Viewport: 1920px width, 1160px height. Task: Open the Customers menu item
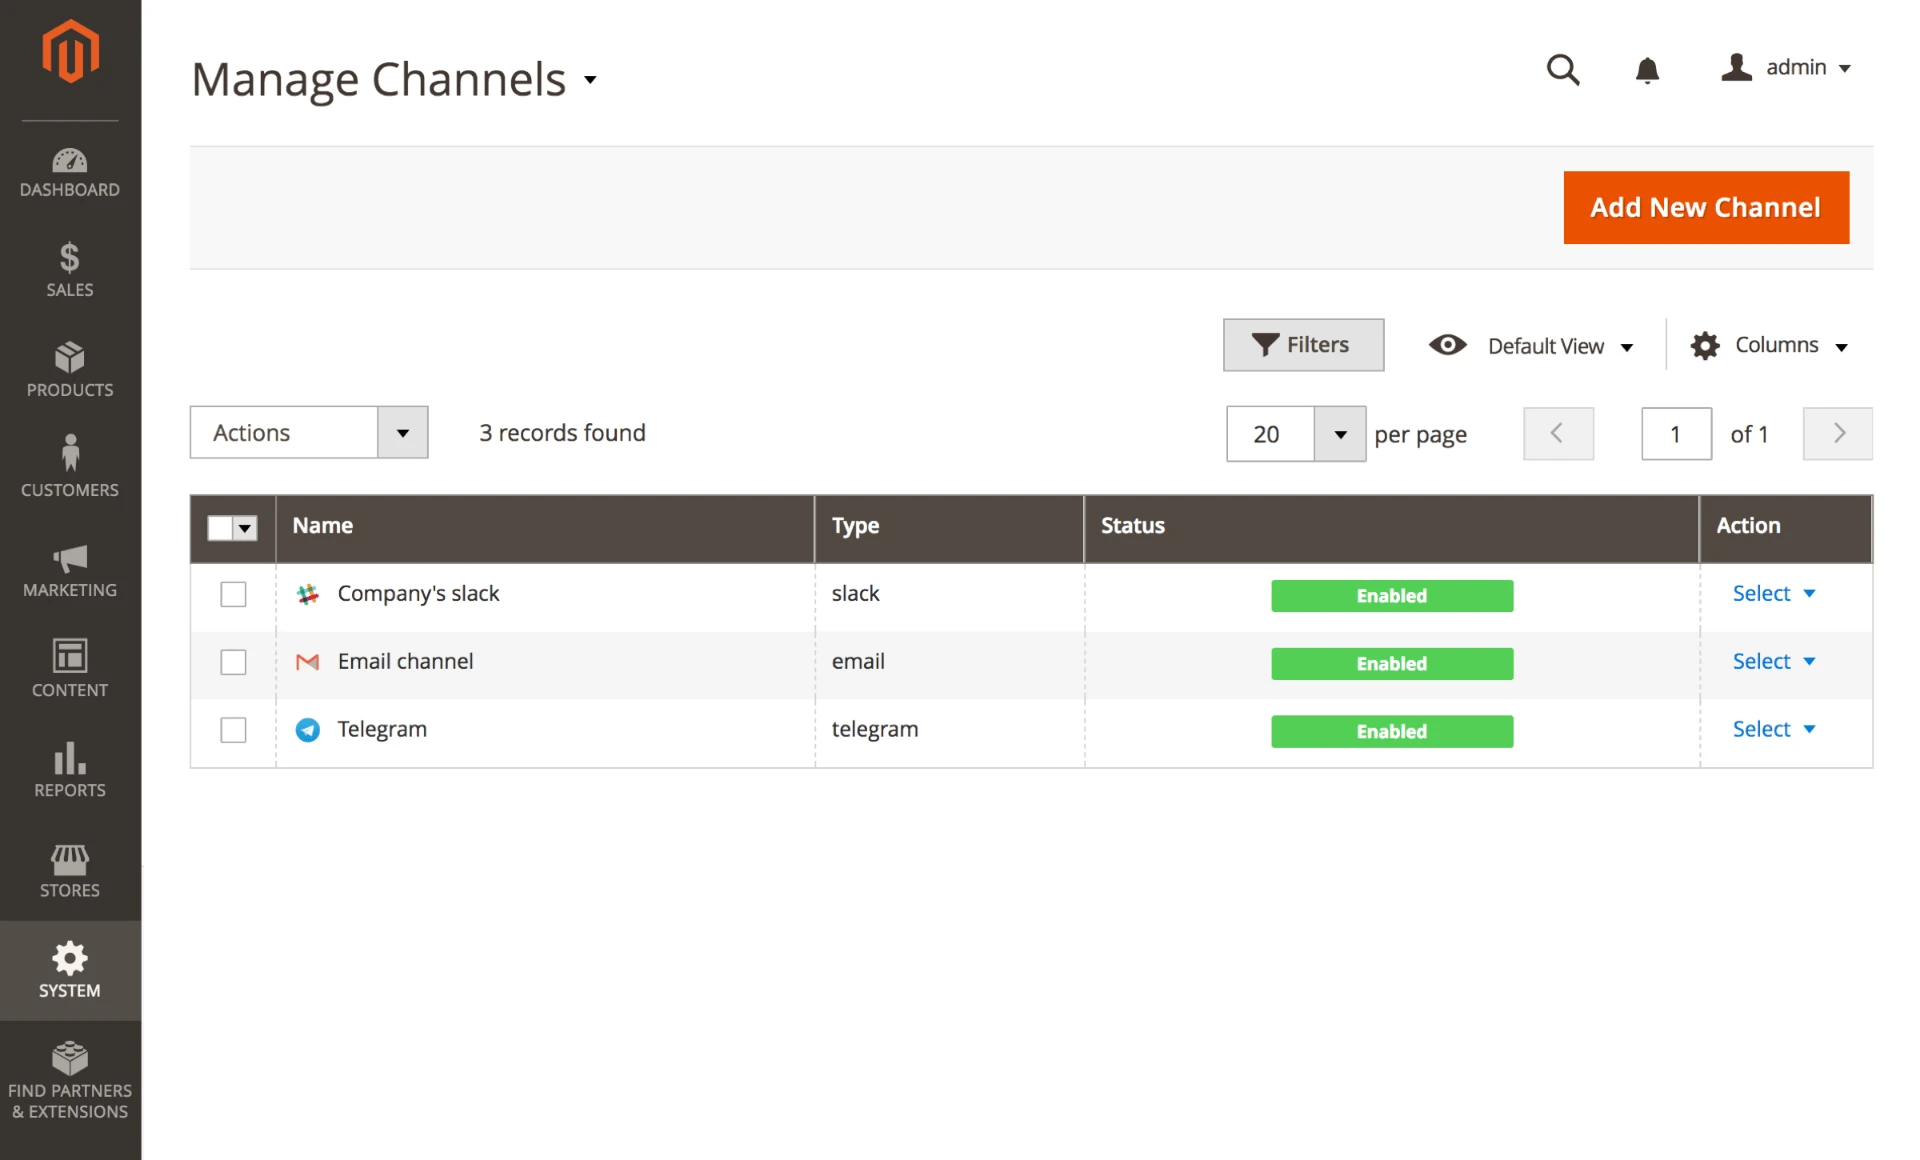70,467
